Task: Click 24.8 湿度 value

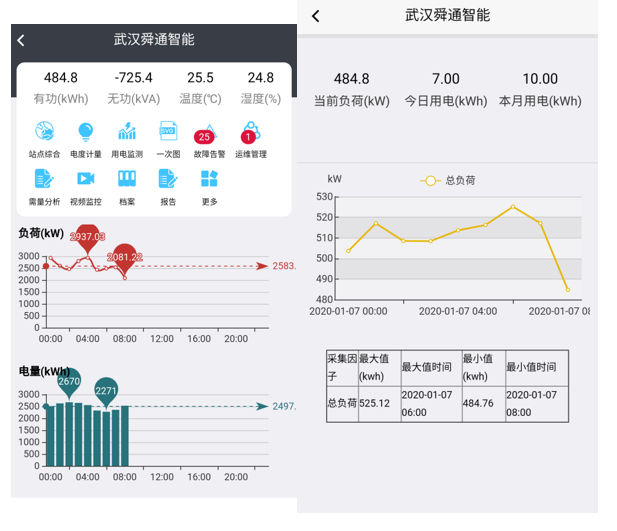Action: coord(260,78)
